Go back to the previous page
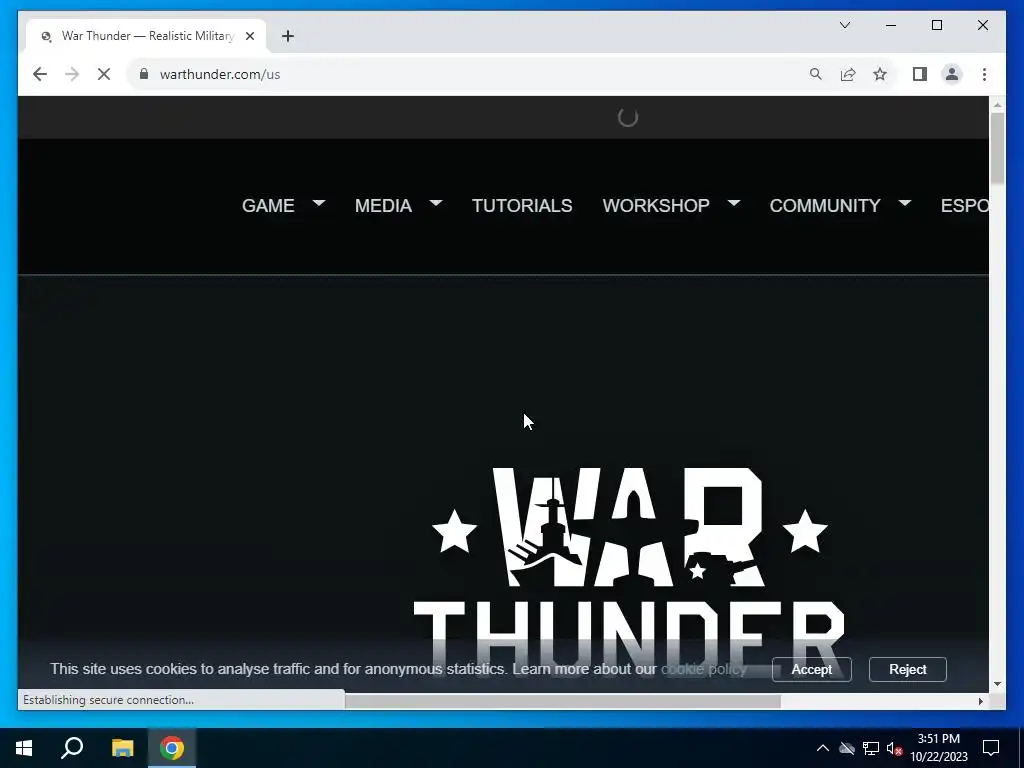 40,74
